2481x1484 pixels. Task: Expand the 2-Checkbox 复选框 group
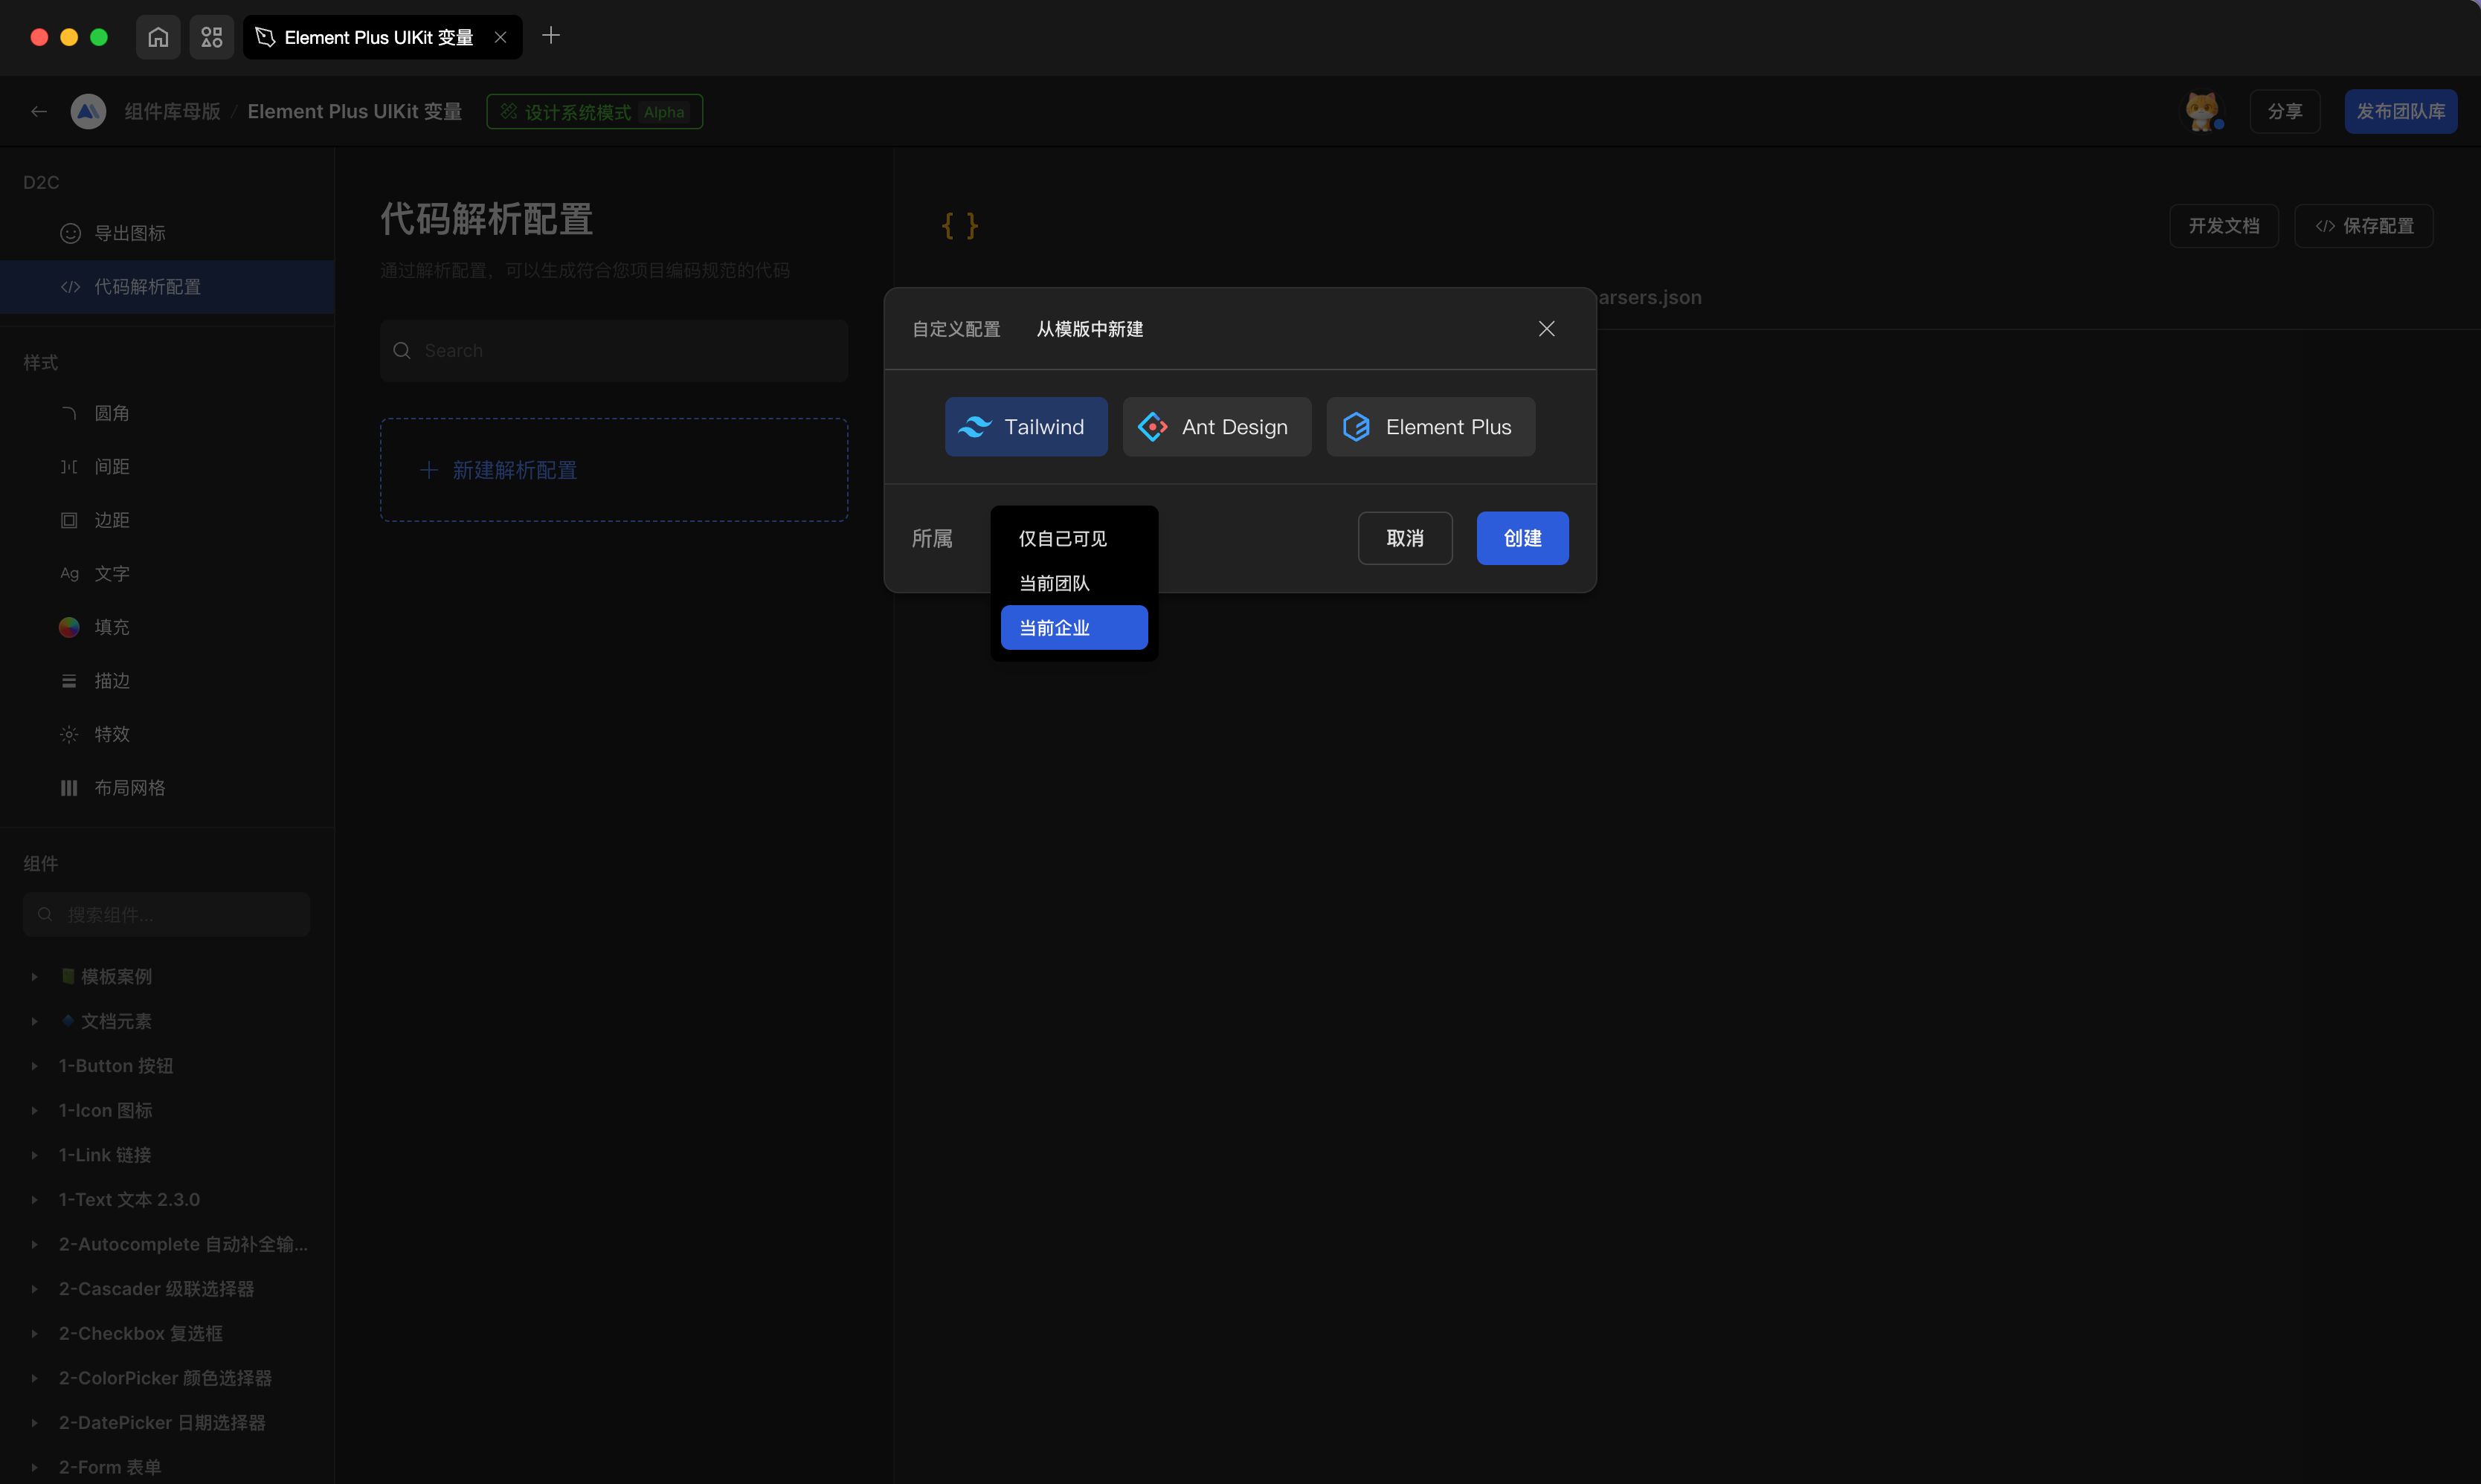click(x=34, y=1334)
